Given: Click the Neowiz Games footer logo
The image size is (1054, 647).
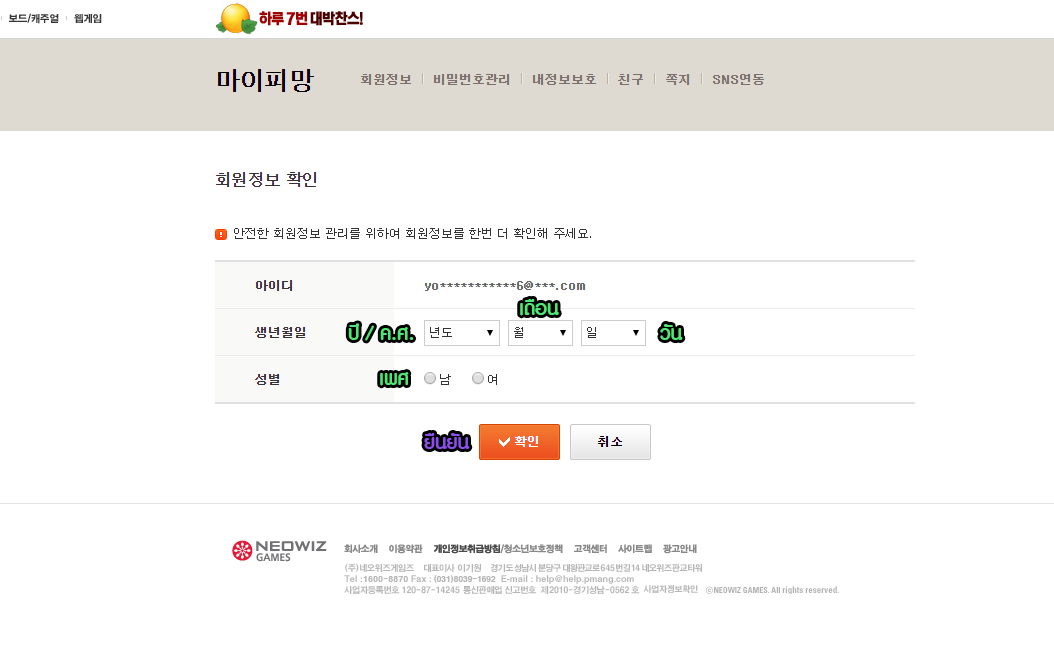Looking at the screenshot, I should [x=279, y=550].
